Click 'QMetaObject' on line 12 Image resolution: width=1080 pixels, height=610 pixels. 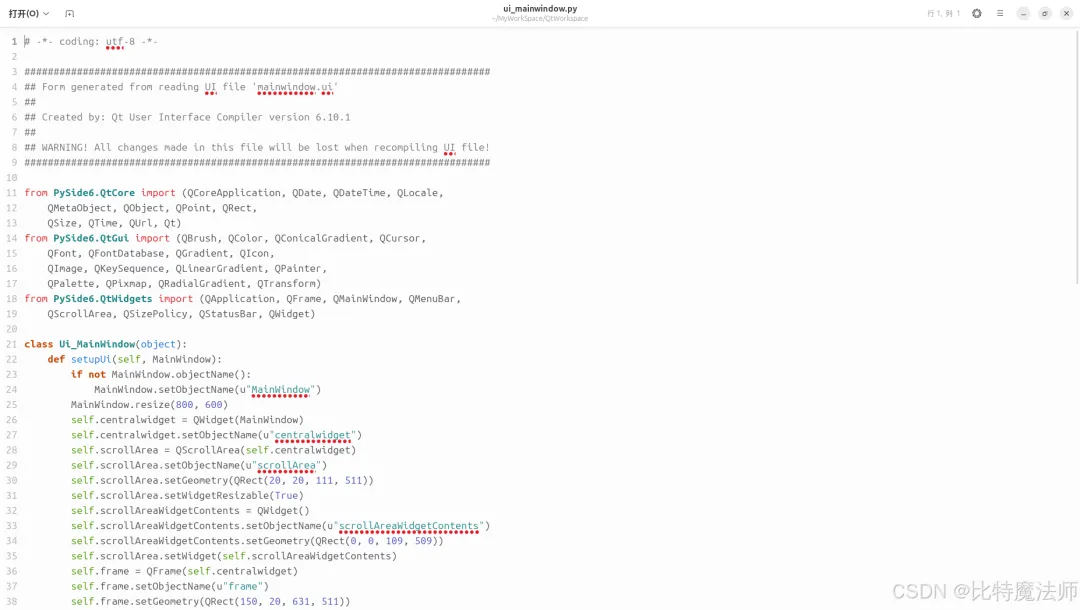click(79, 208)
